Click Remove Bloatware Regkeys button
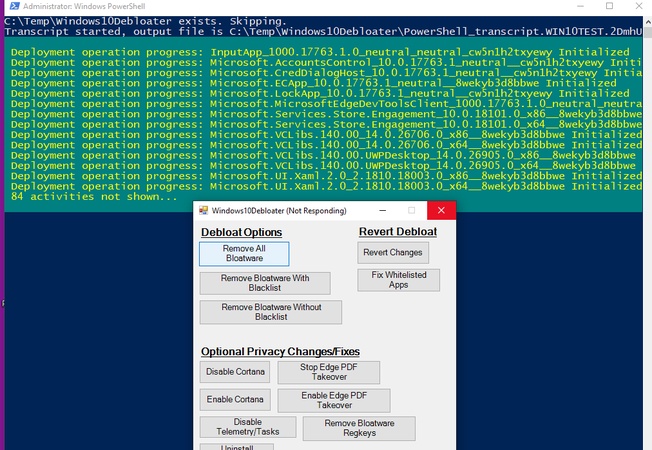 click(359, 428)
